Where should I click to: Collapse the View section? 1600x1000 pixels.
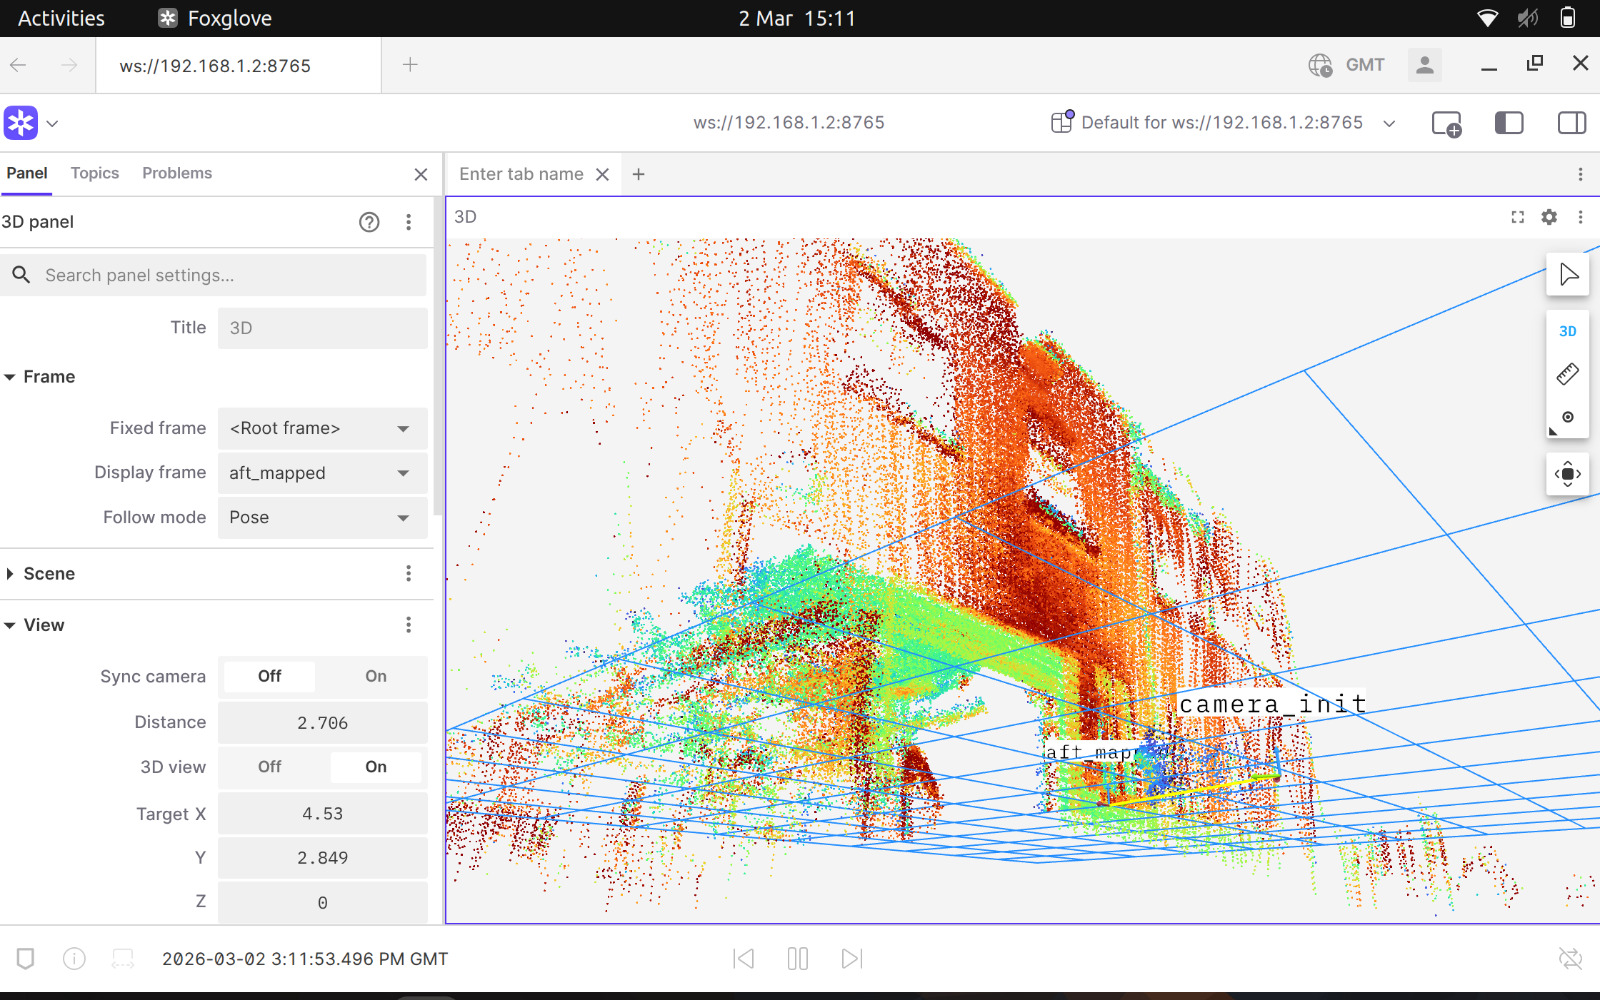coord(11,624)
